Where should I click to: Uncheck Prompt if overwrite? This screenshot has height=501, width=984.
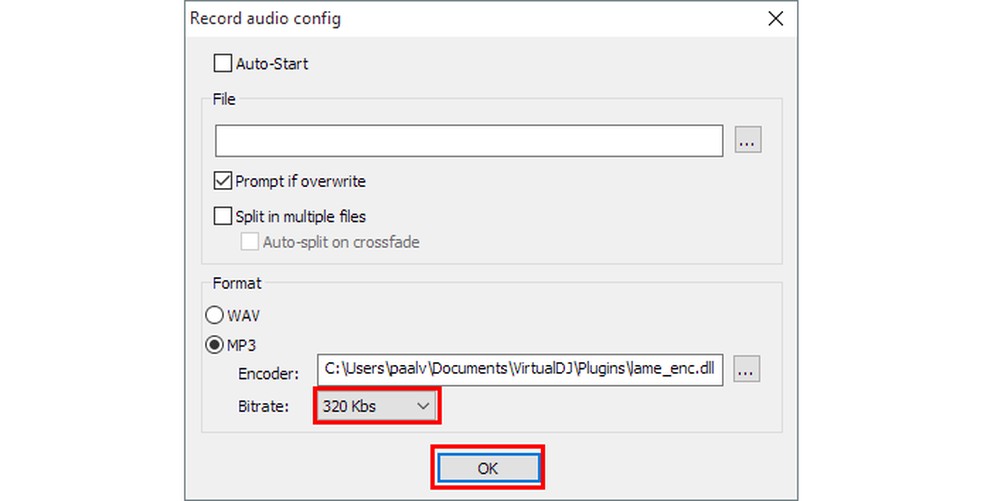pyautogui.click(x=223, y=182)
